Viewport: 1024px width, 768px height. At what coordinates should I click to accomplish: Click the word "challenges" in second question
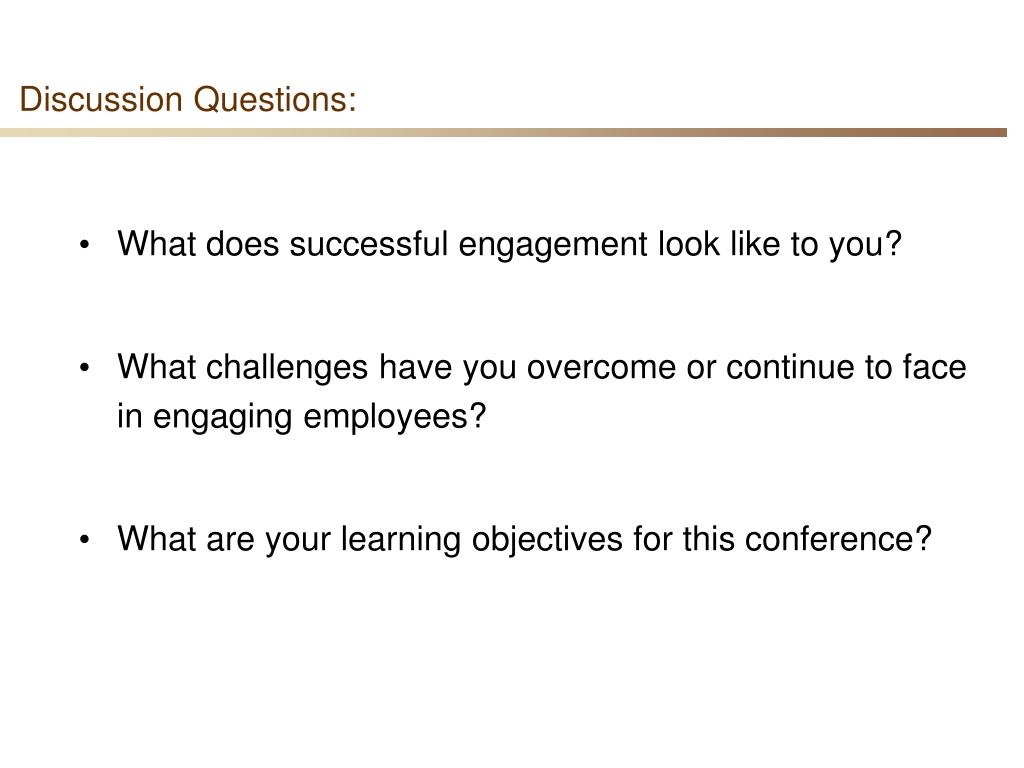point(287,369)
